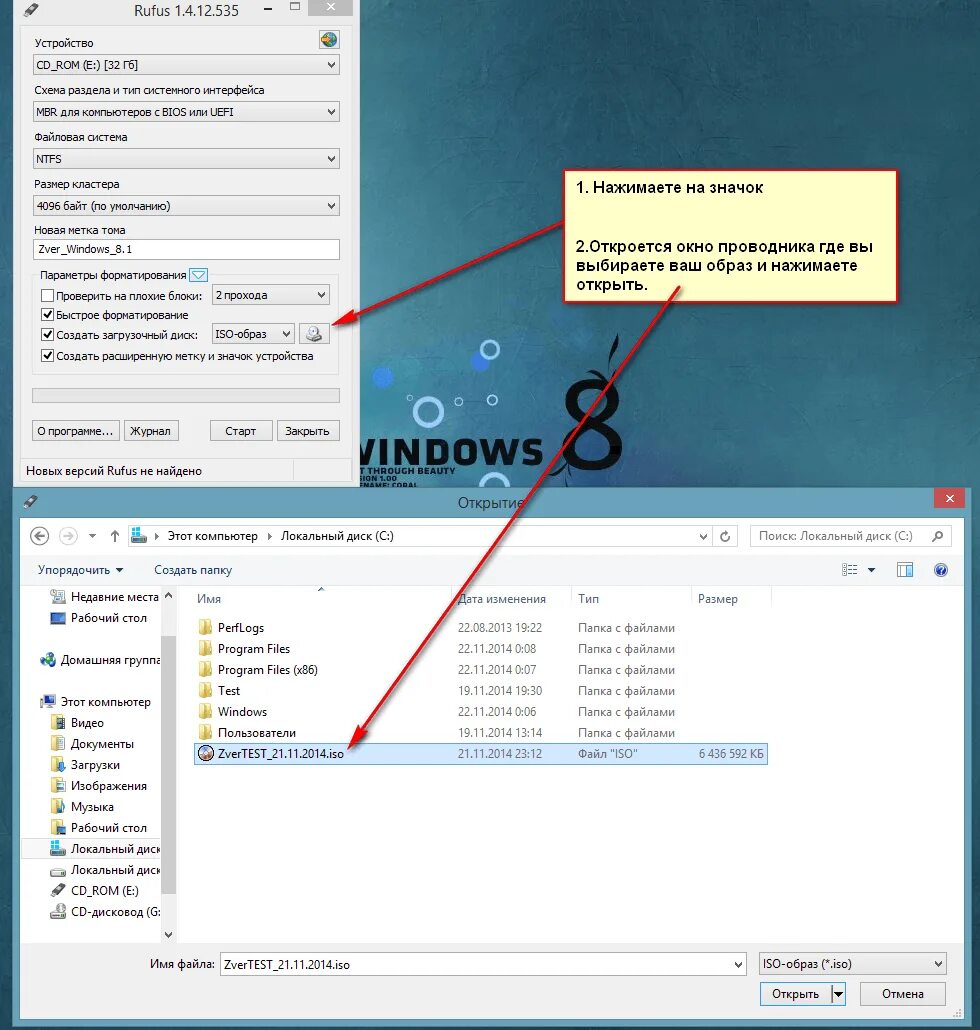Select the Windows folder

242,711
